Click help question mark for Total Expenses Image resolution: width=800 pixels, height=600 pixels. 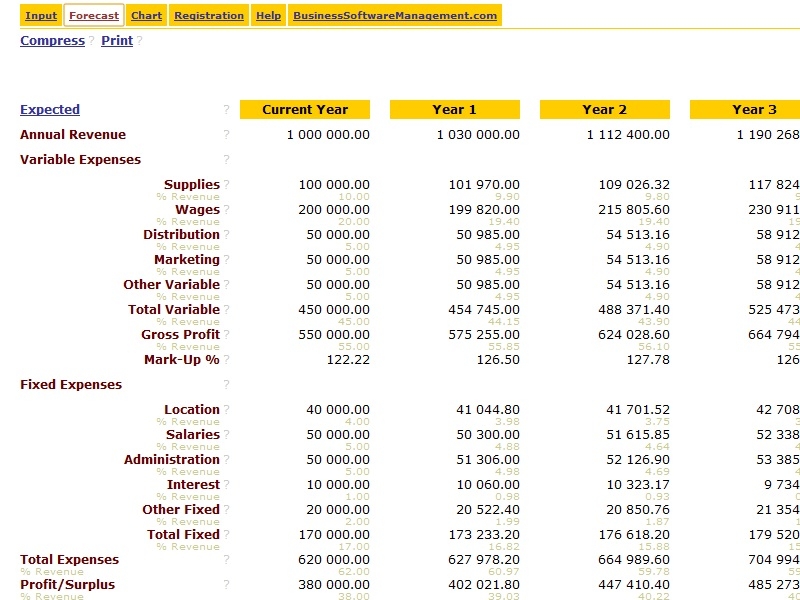point(226,560)
